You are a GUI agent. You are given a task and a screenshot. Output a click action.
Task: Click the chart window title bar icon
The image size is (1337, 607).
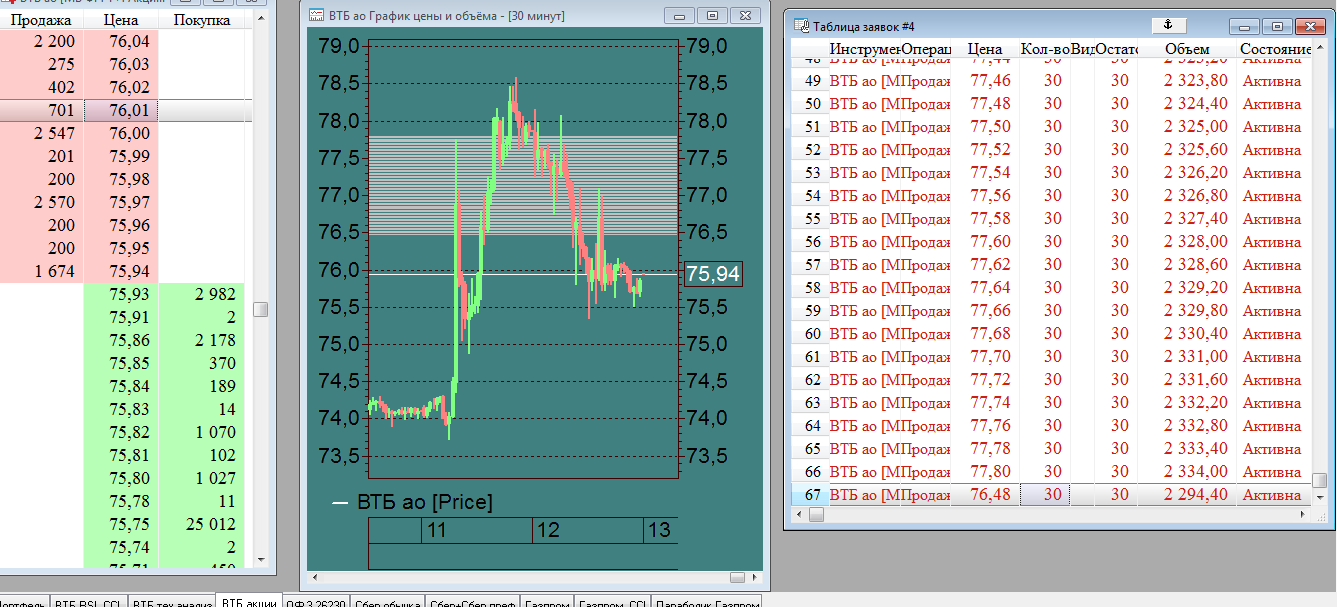click(315, 16)
